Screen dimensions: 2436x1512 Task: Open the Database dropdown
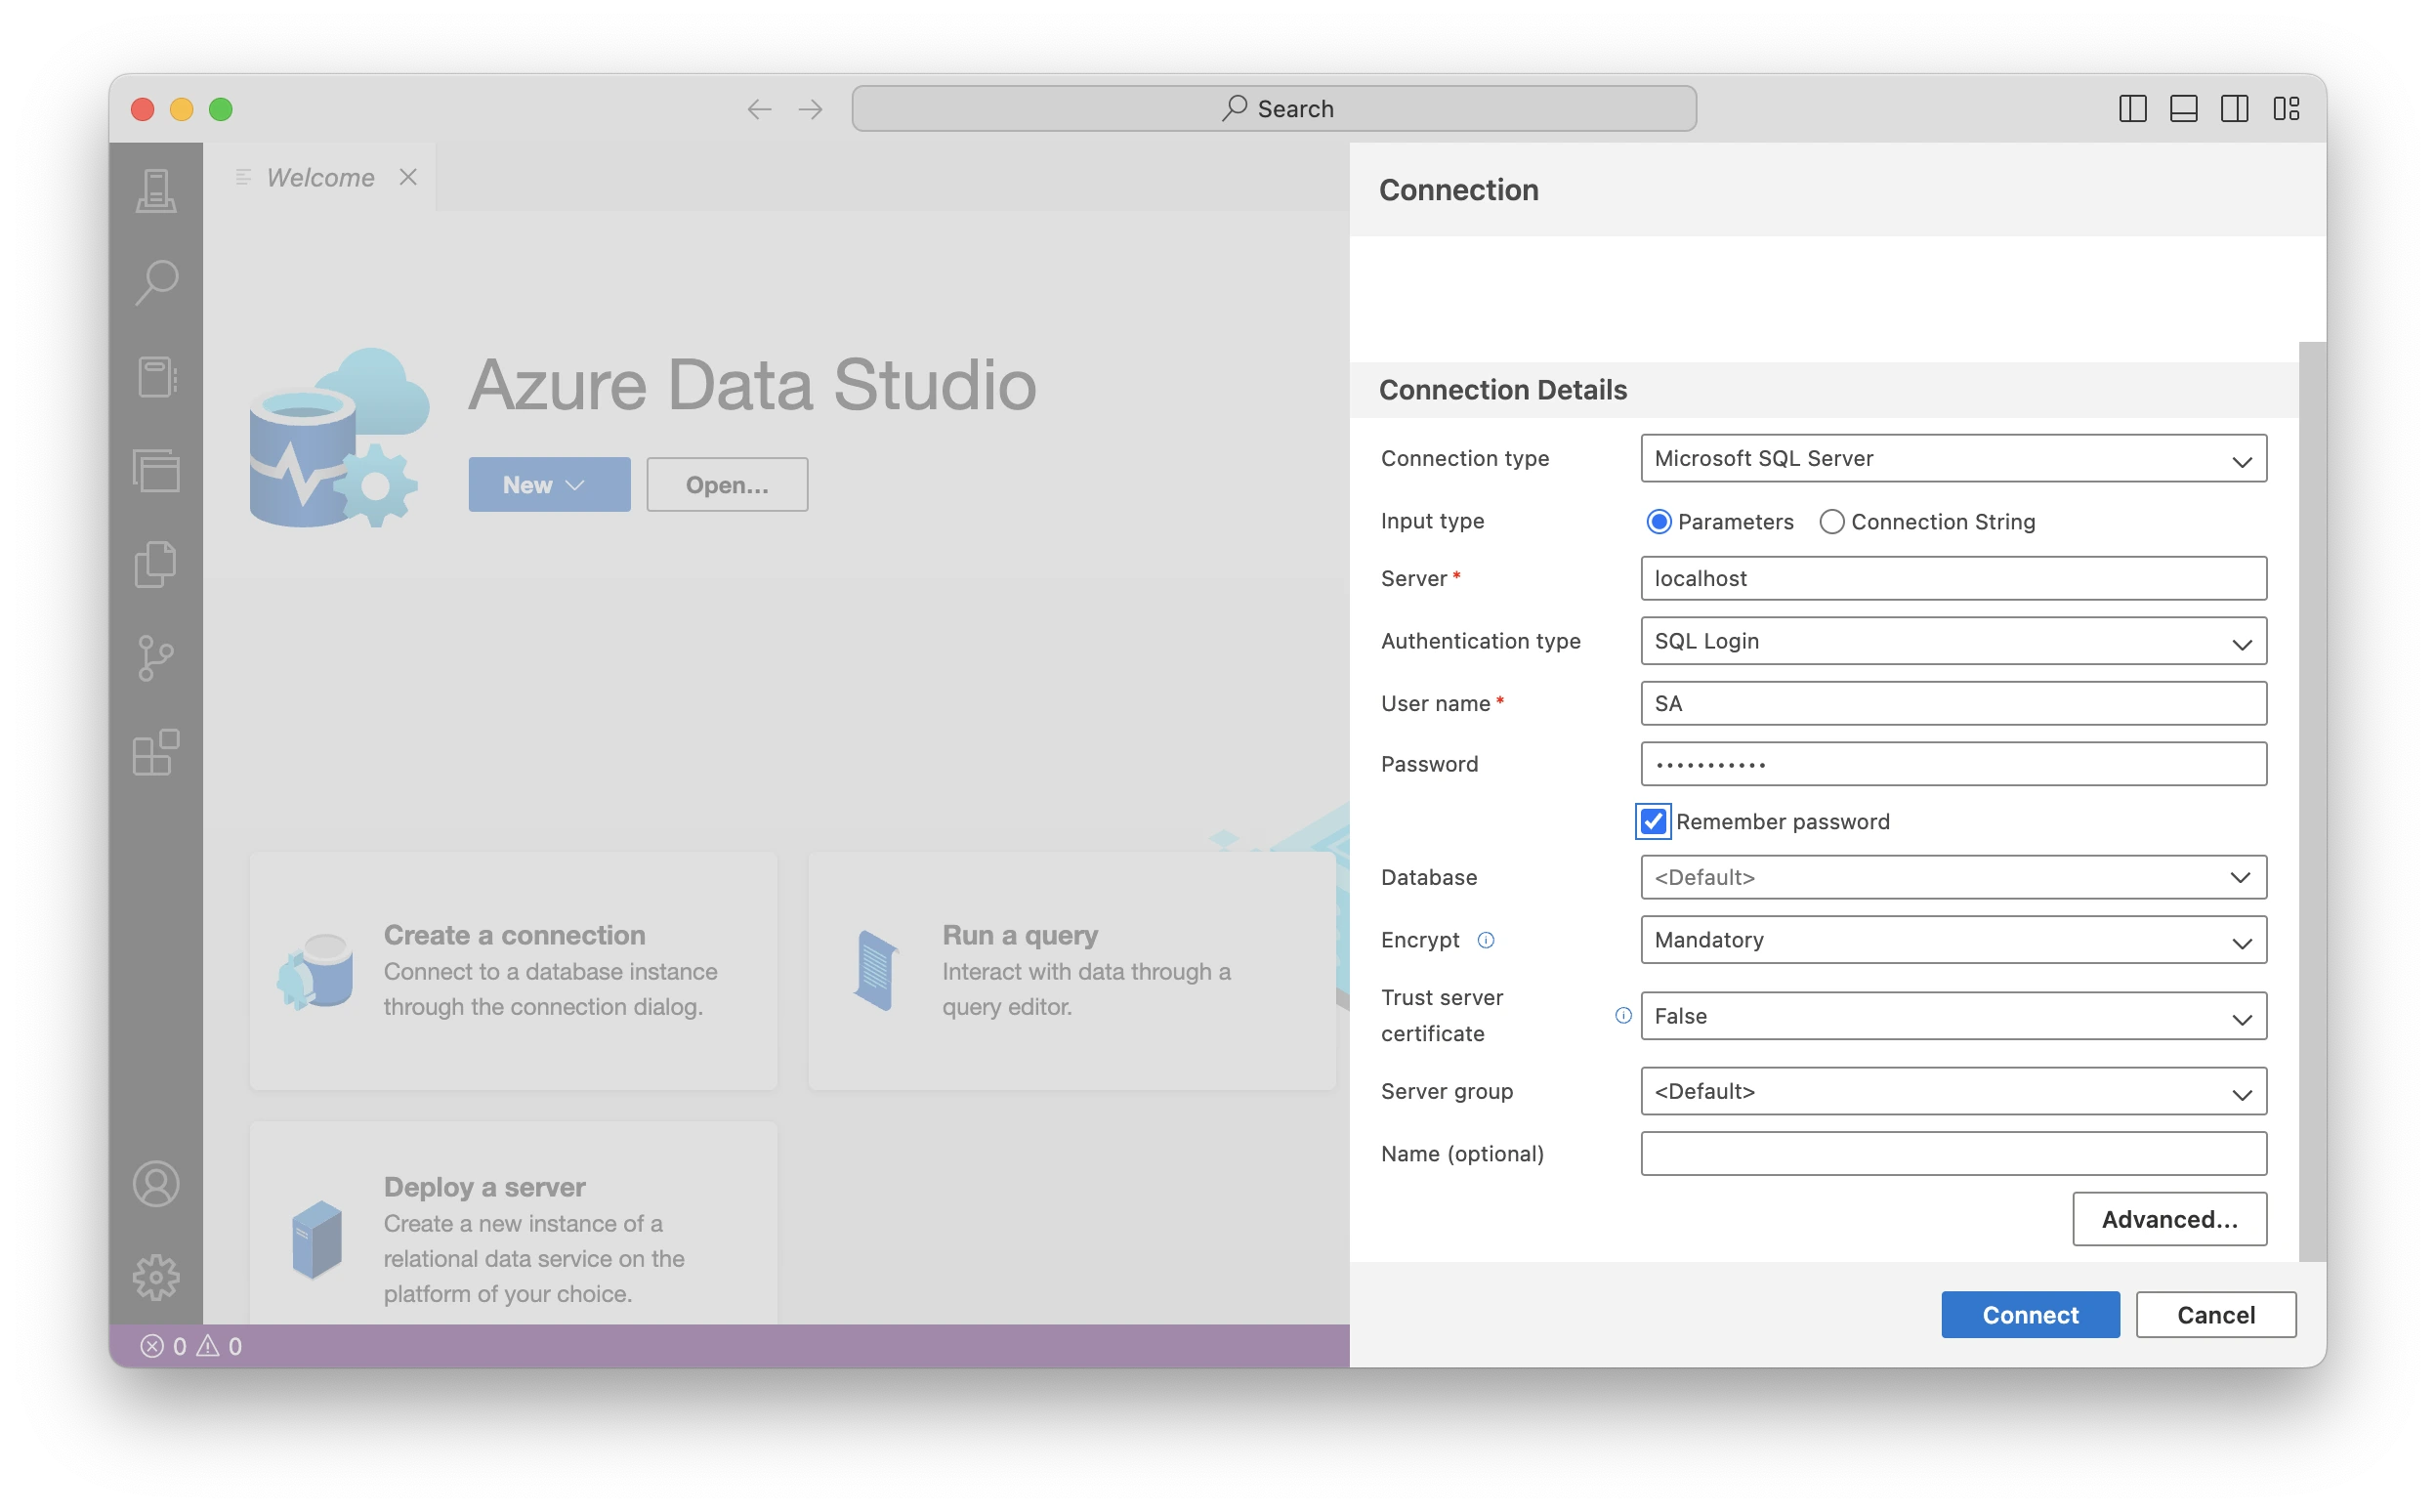point(1955,878)
